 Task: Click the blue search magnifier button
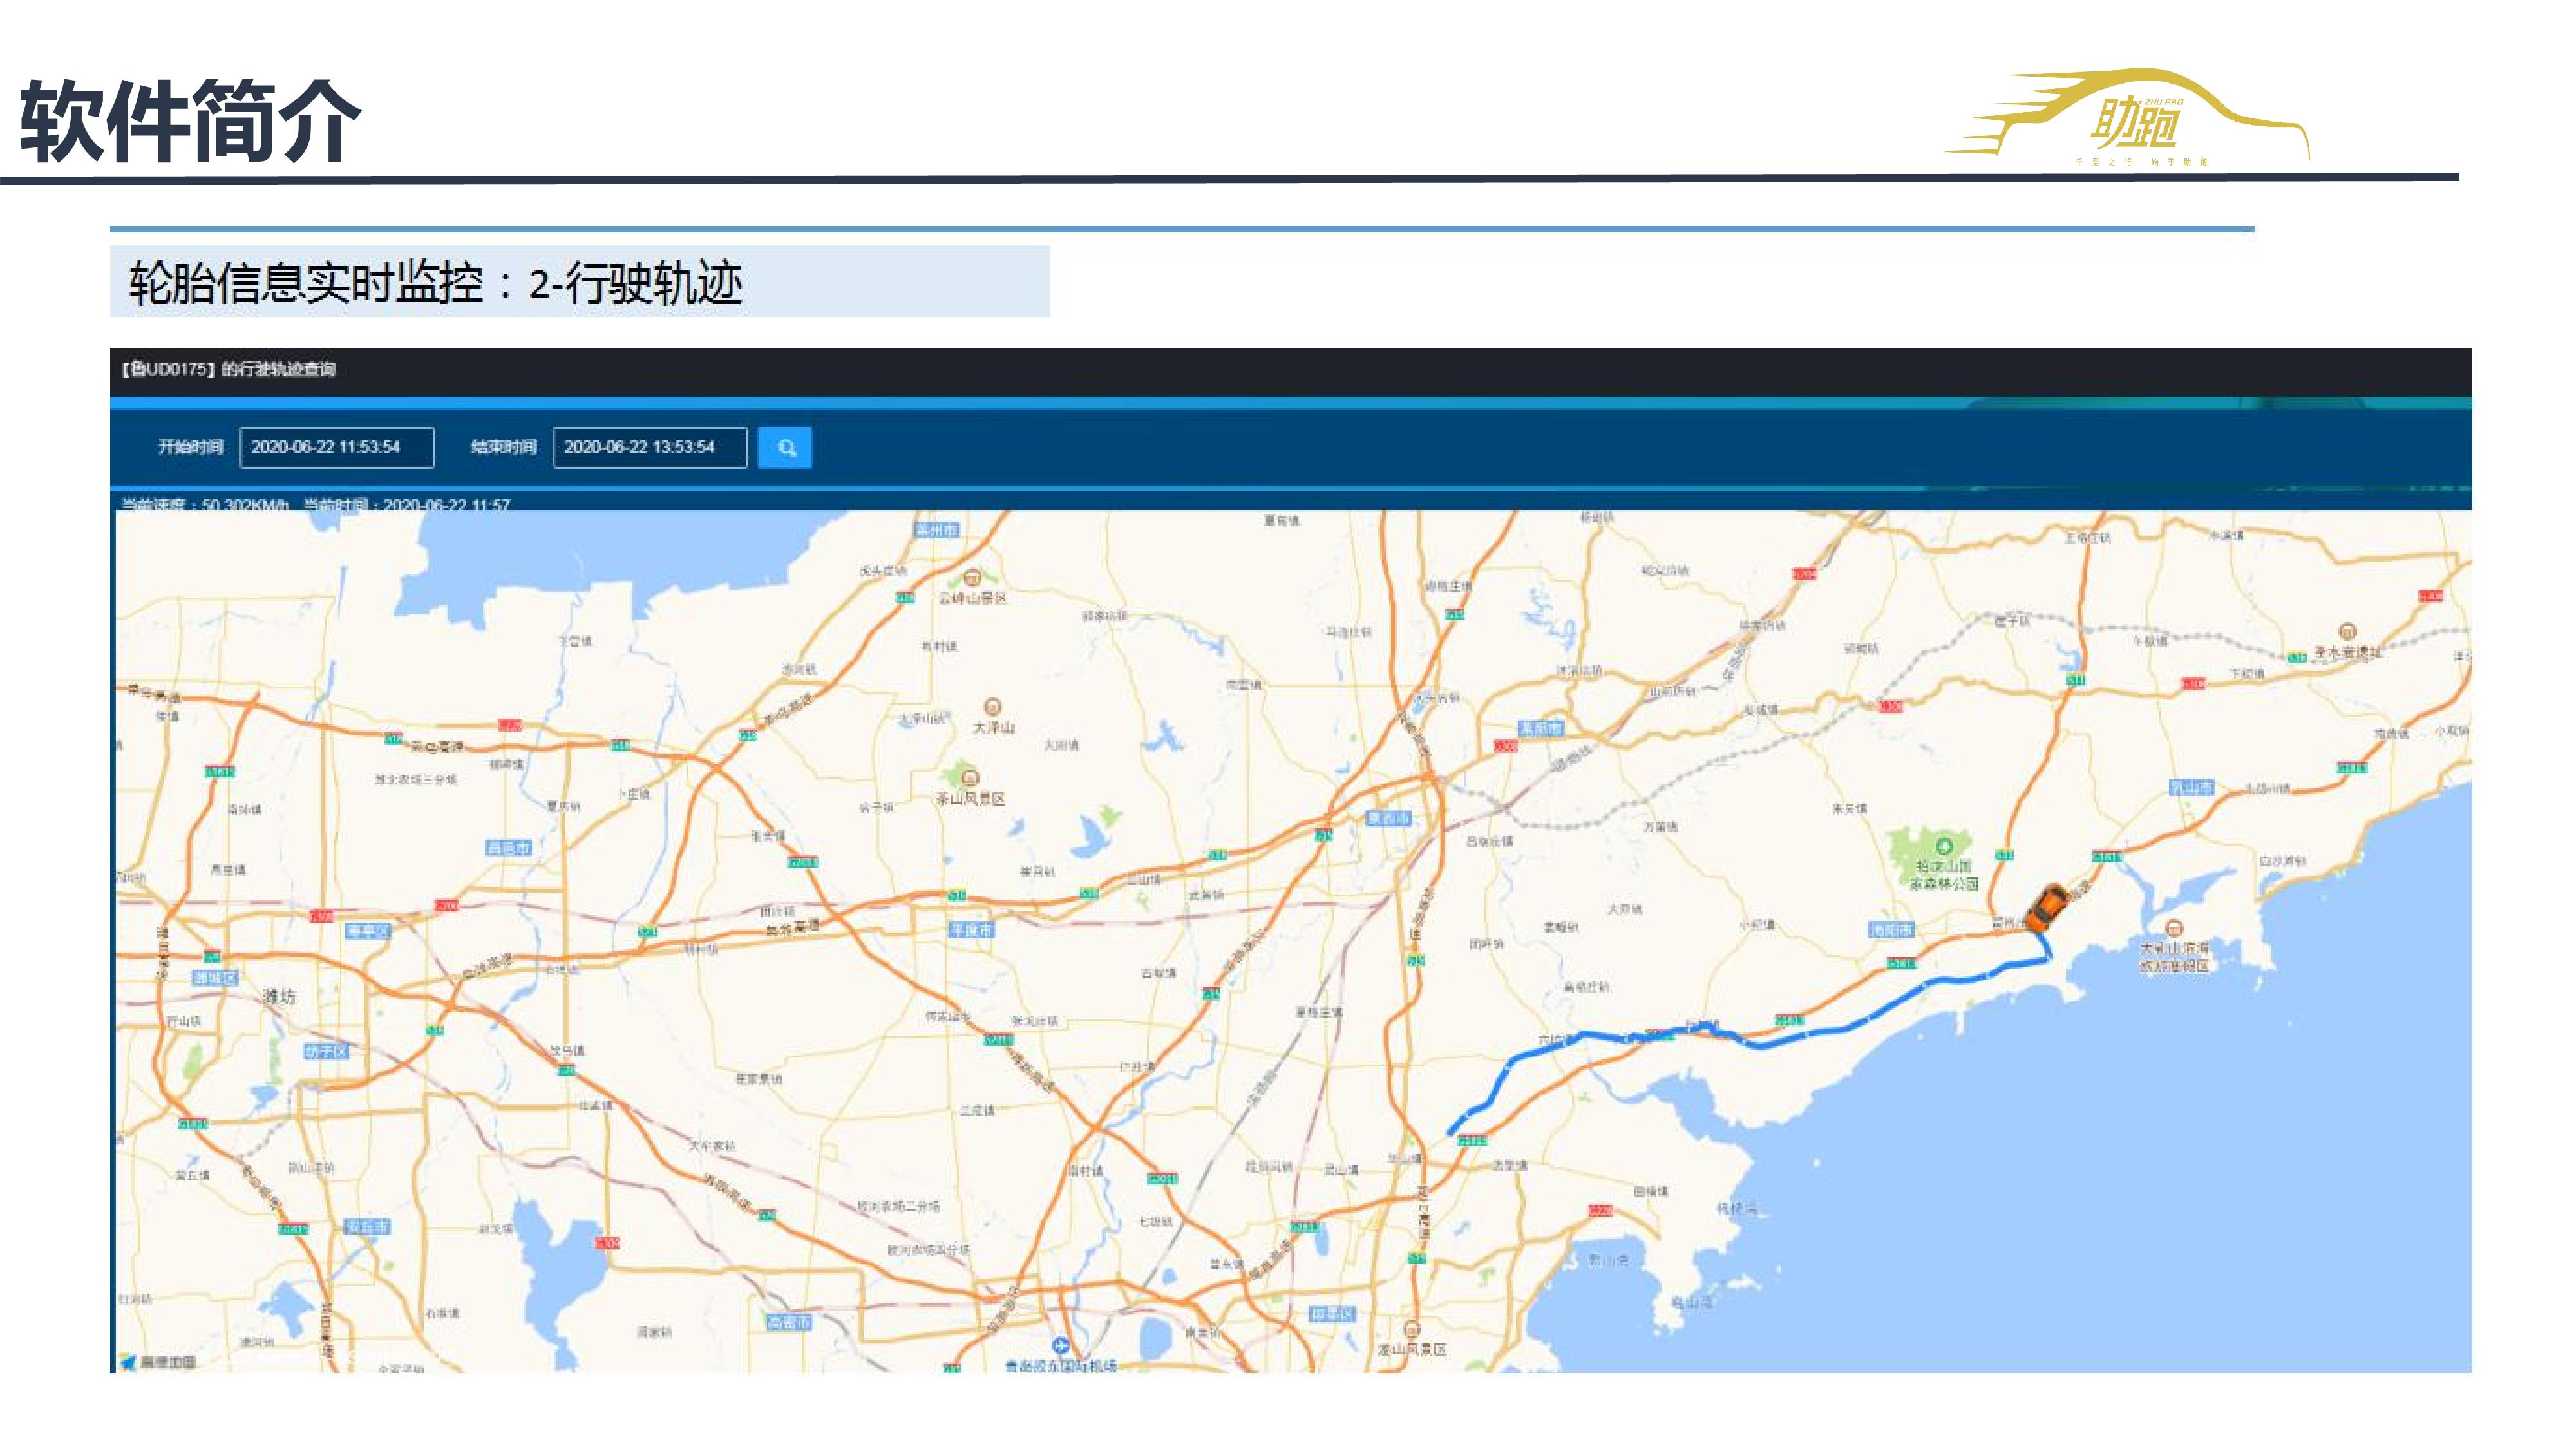(x=785, y=448)
